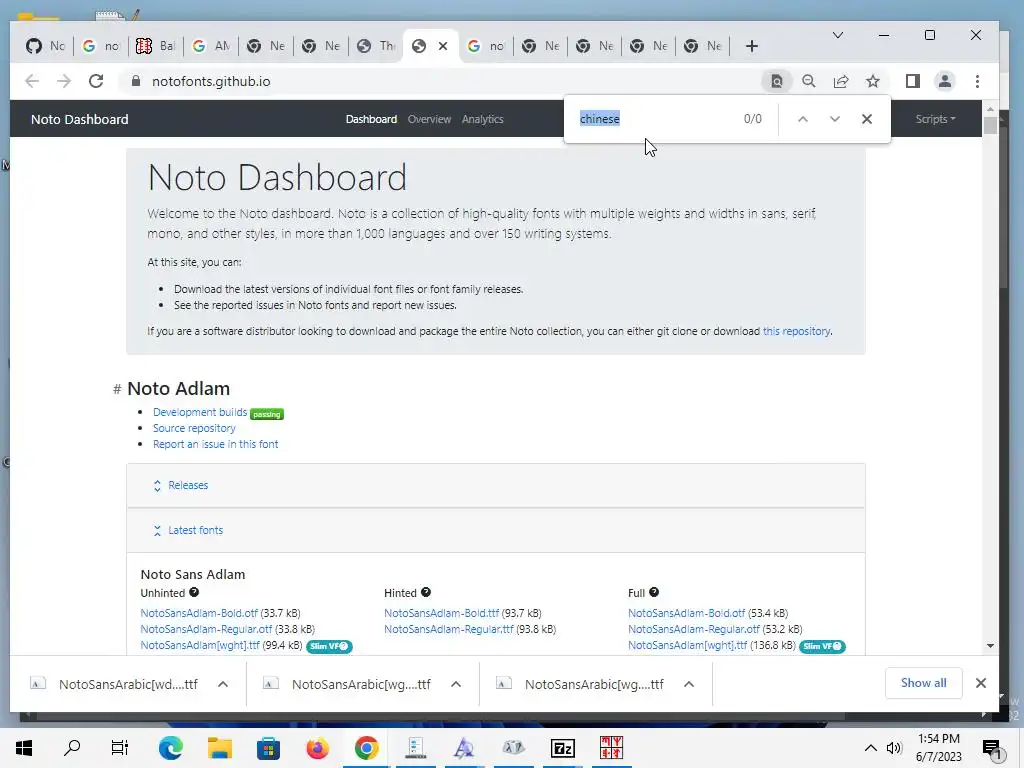Switch to the first GitHub tab
Screen dimensions: 1024x768
point(45,46)
